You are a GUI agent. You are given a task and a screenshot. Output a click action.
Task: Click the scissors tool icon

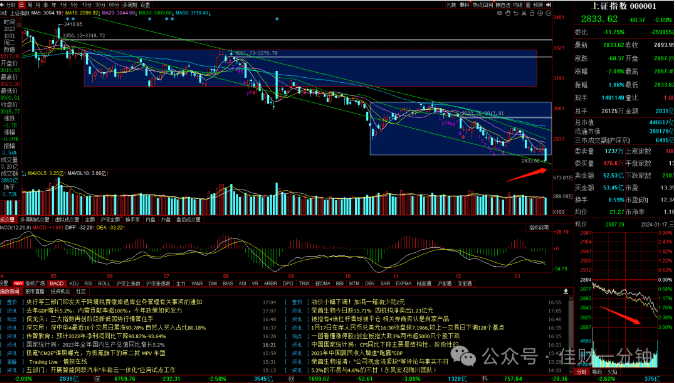524,13
